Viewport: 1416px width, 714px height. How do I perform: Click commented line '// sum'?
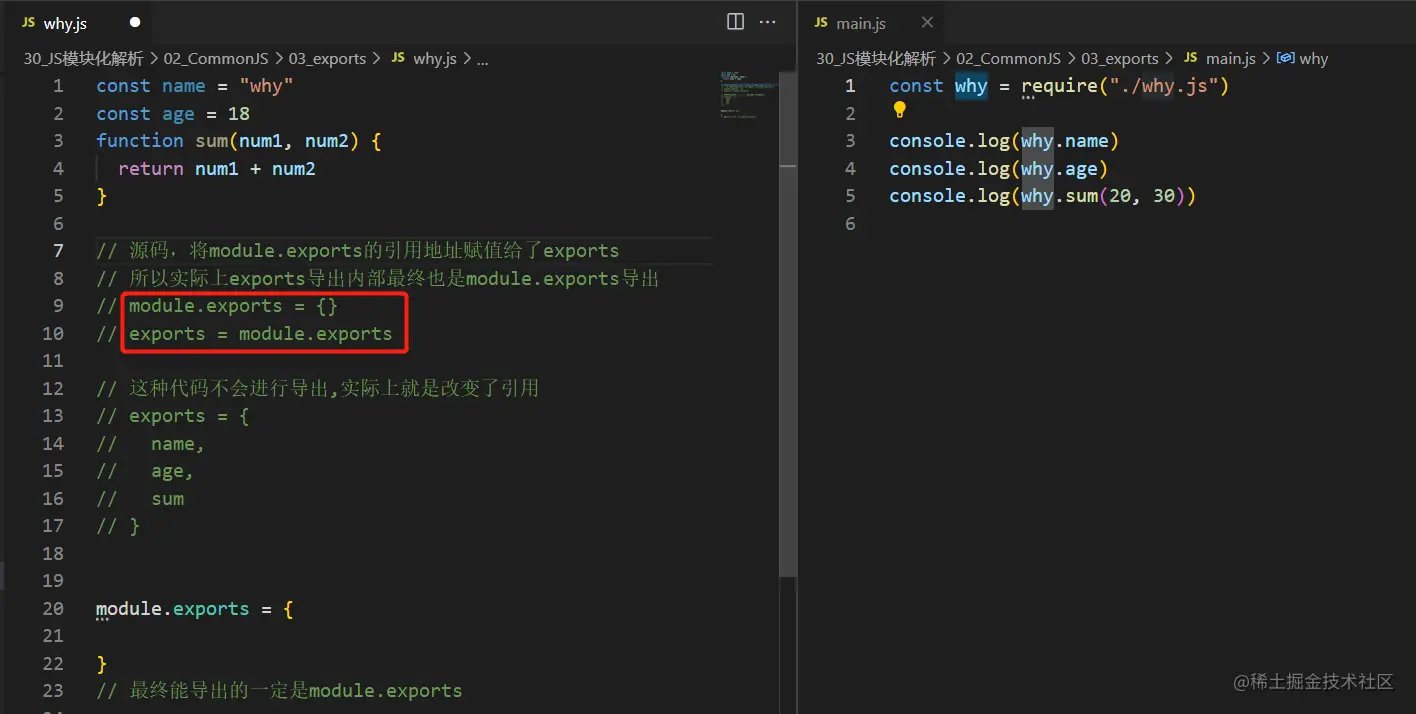(140, 499)
